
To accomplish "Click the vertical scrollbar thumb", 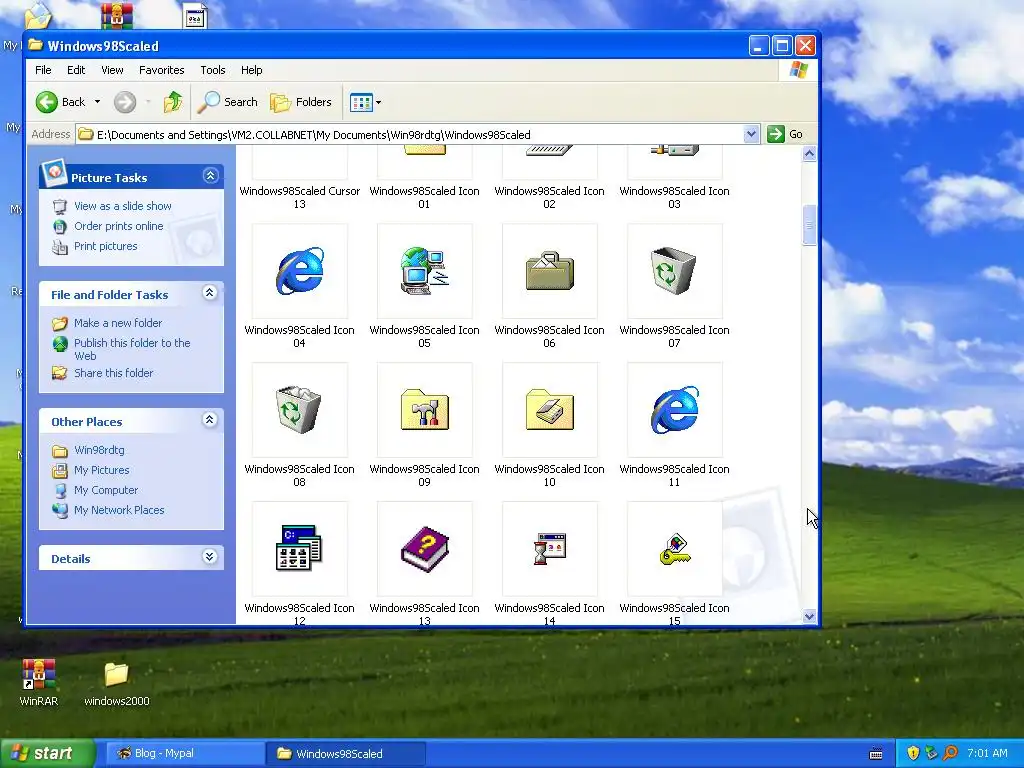I will coord(809,225).
